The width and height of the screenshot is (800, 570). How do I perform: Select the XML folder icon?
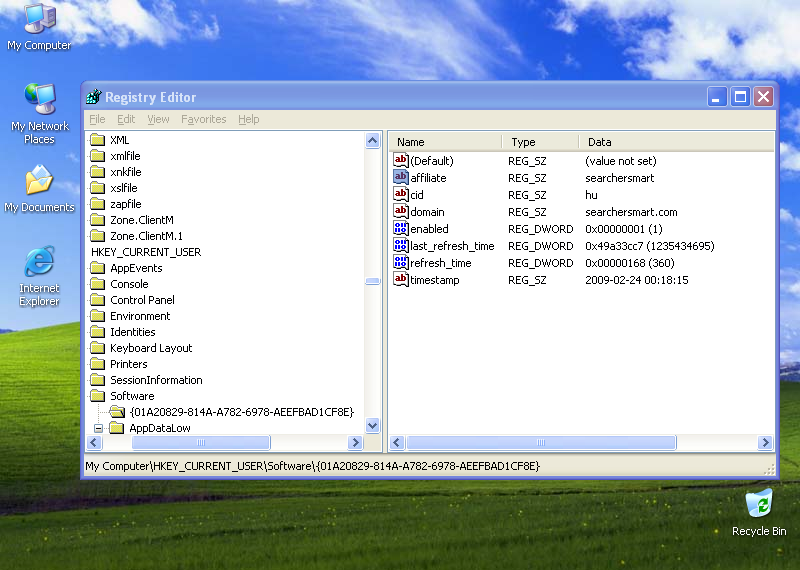click(x=97, y=140)
